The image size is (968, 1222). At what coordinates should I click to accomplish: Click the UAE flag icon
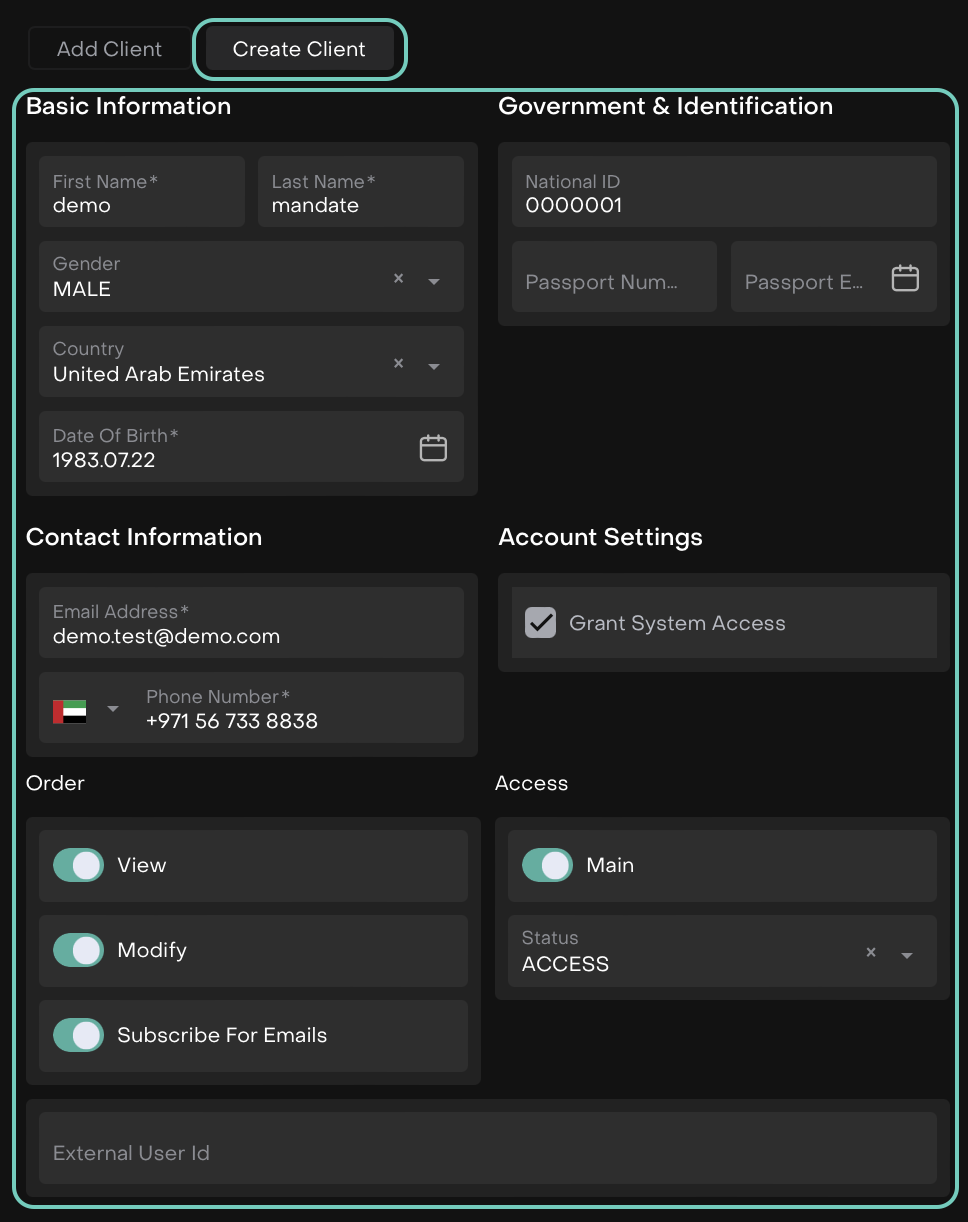(70, 711)
